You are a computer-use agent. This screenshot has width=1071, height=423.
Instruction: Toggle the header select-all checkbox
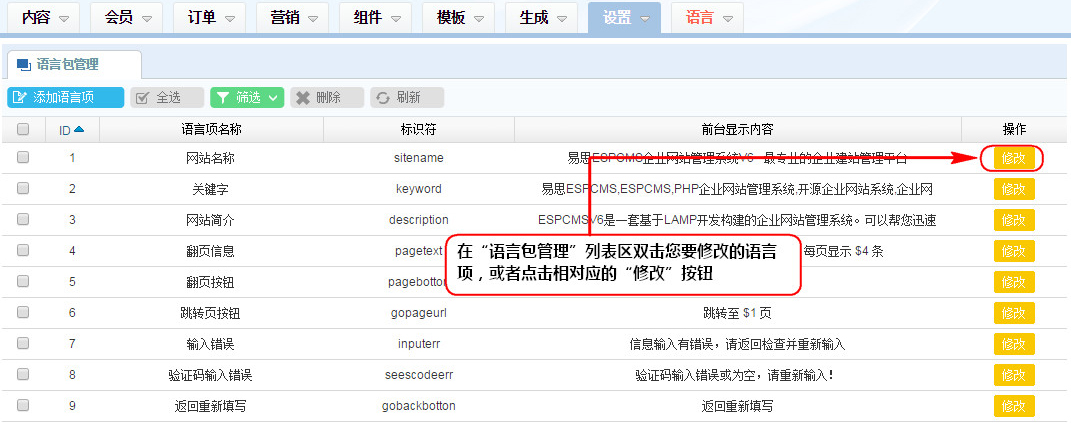tap(23, 129)
